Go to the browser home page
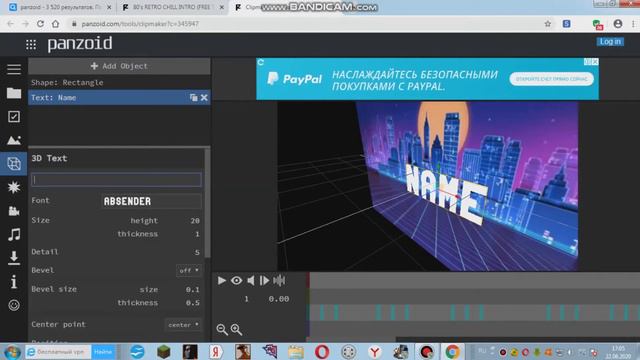The image size is (640, 360). 56,24
